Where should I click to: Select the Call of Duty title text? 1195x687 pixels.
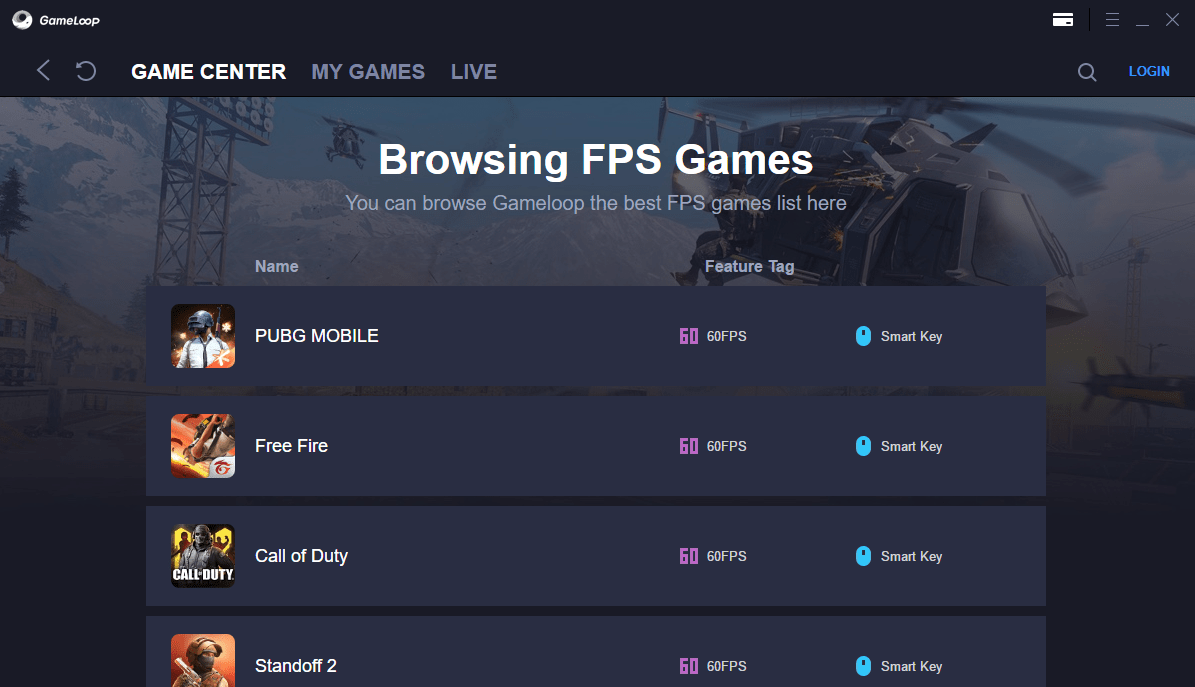coord(301,556)
